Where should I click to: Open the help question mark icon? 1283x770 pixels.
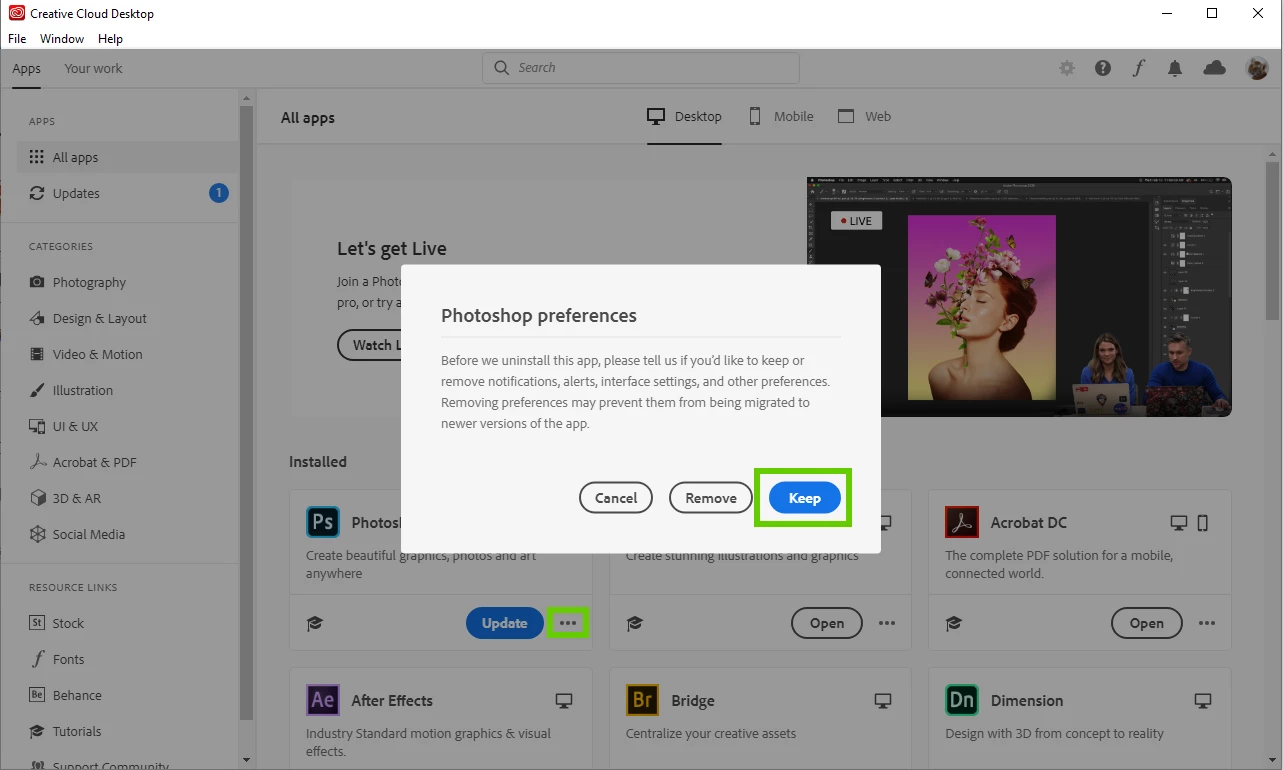pos(1103,68)
